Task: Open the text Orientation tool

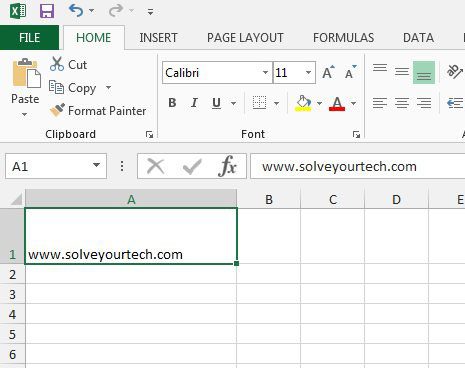Action: [455, 72]
